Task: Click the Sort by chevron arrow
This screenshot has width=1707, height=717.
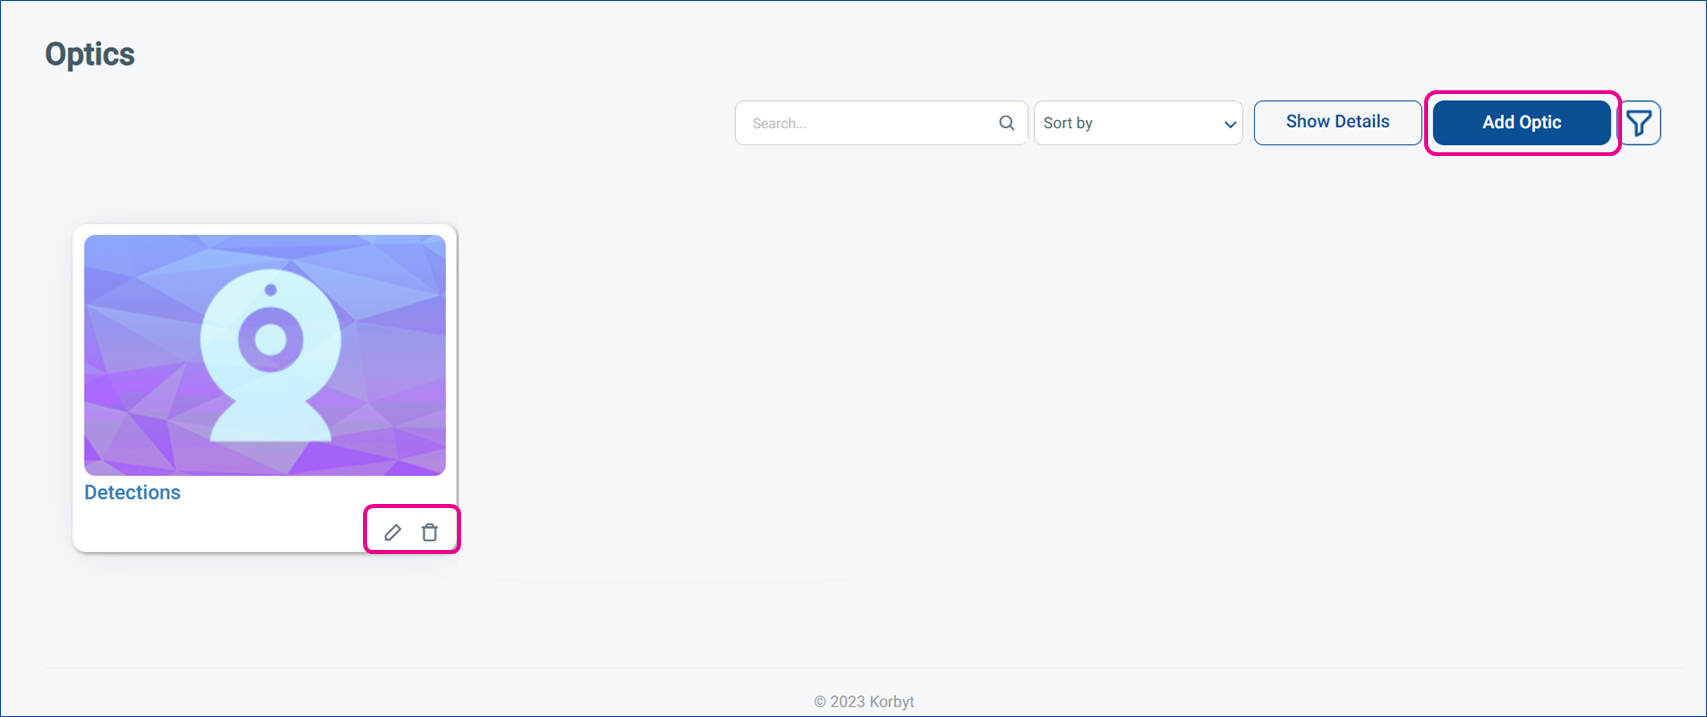Action: 1230,124
